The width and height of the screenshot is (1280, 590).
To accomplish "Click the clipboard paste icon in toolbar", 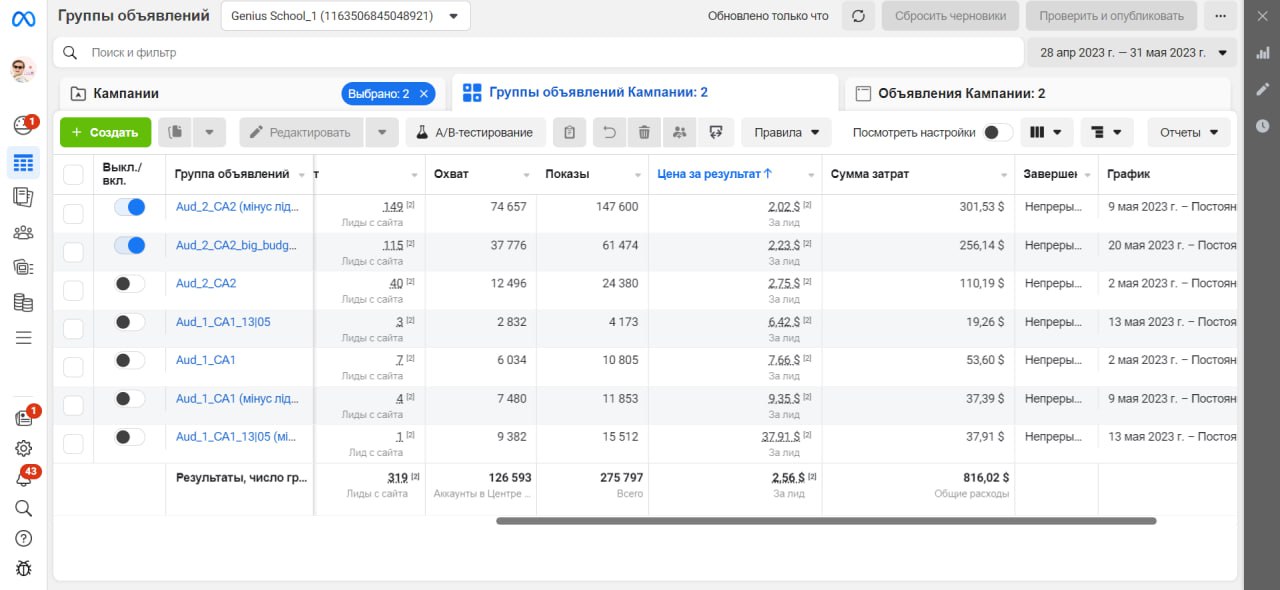I will click(x=569, y=132).
